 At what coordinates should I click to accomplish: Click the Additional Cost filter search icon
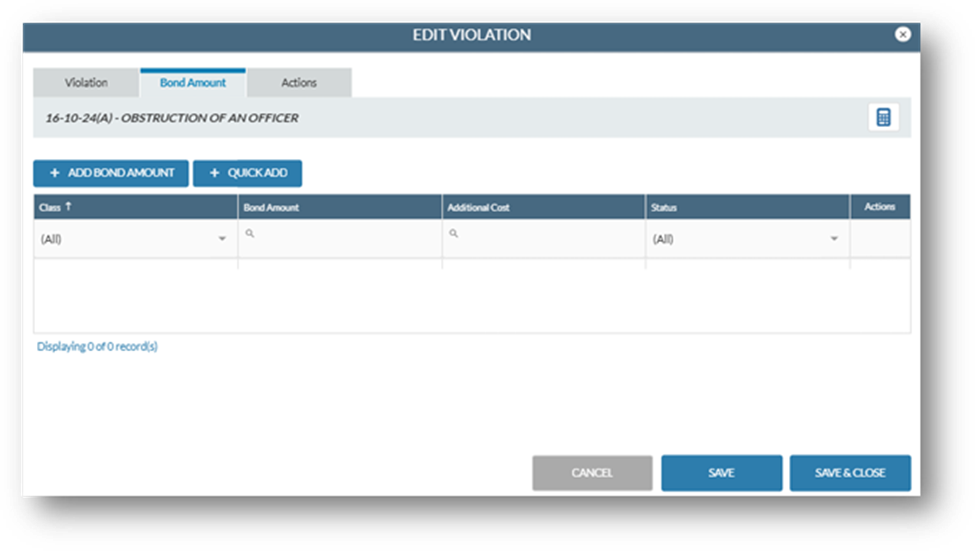click(x=454, y=234)
